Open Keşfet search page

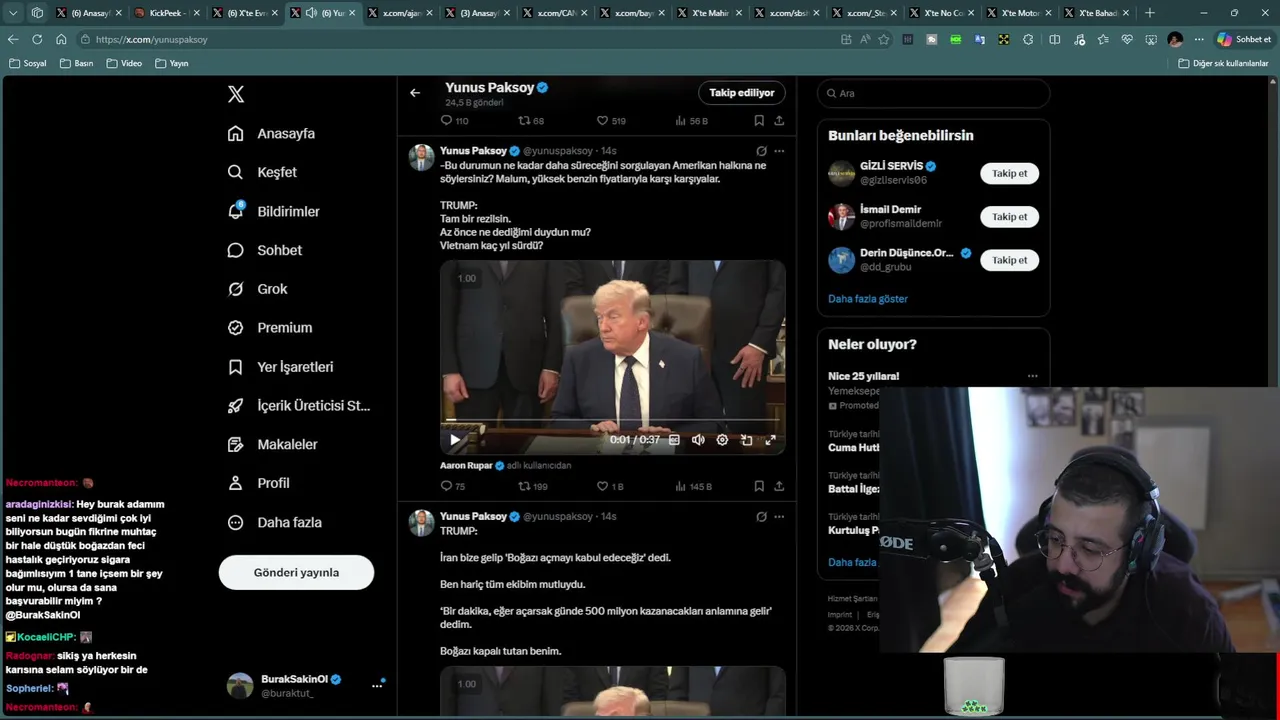(x=262, y=172)
